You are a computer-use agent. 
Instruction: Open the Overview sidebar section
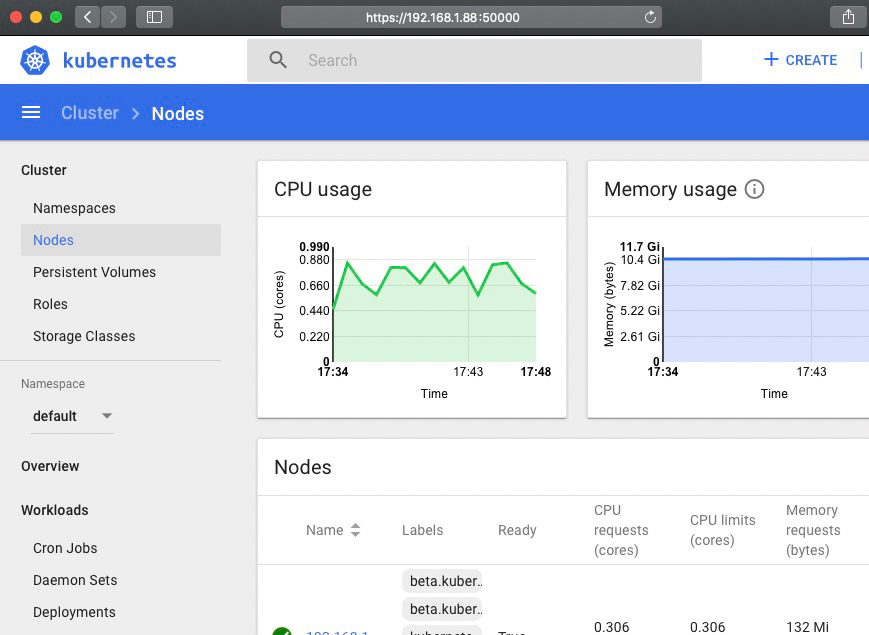coord(50,467)
